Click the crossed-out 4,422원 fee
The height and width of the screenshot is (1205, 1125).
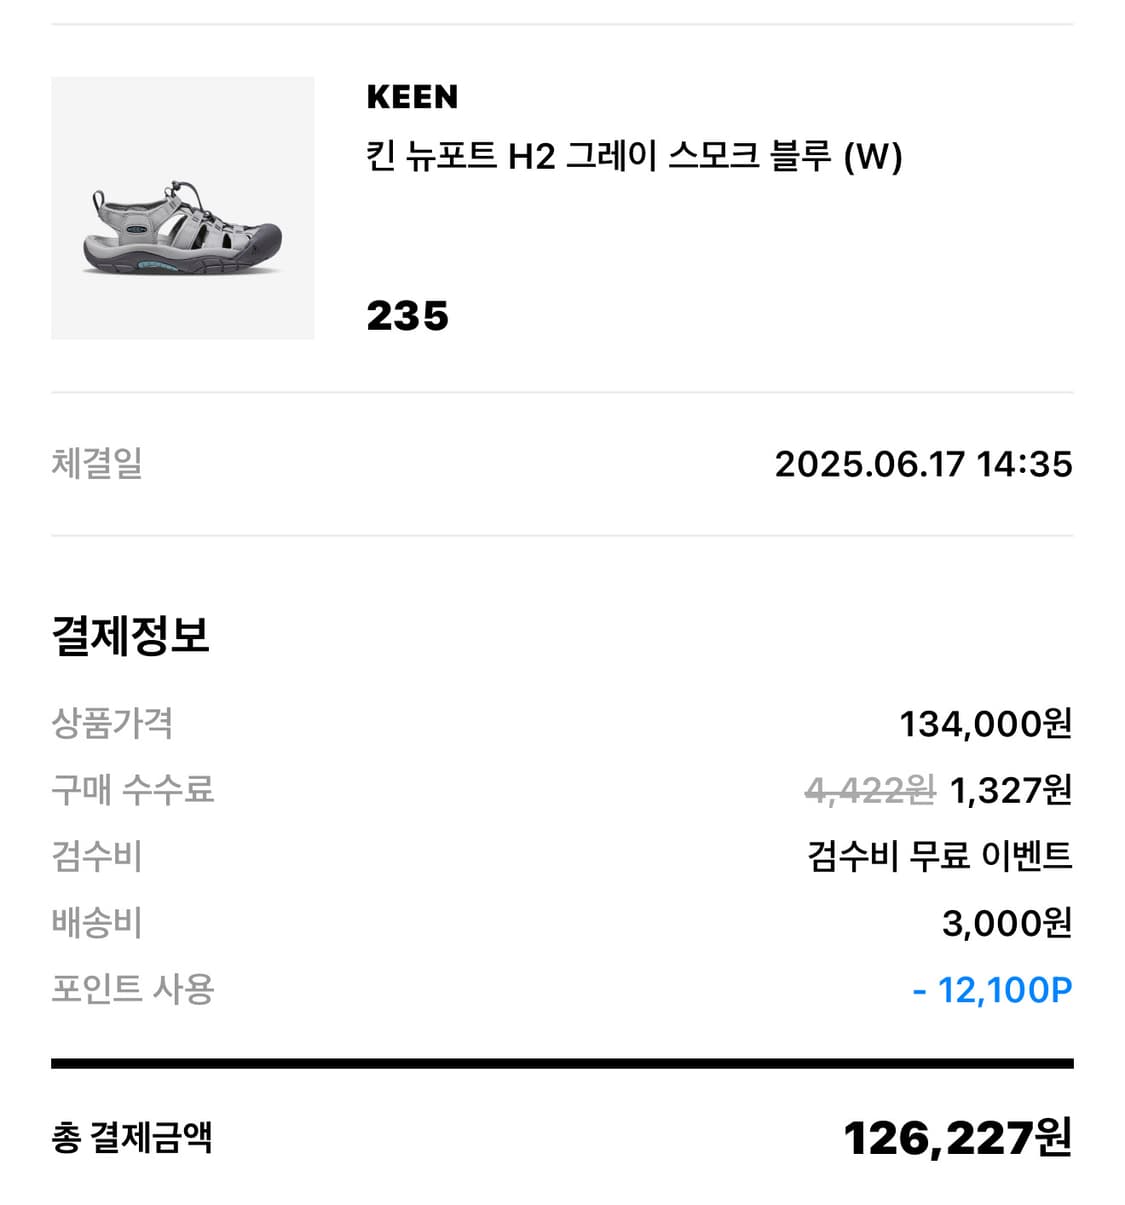pyautogui.click(x=869, y=791)
